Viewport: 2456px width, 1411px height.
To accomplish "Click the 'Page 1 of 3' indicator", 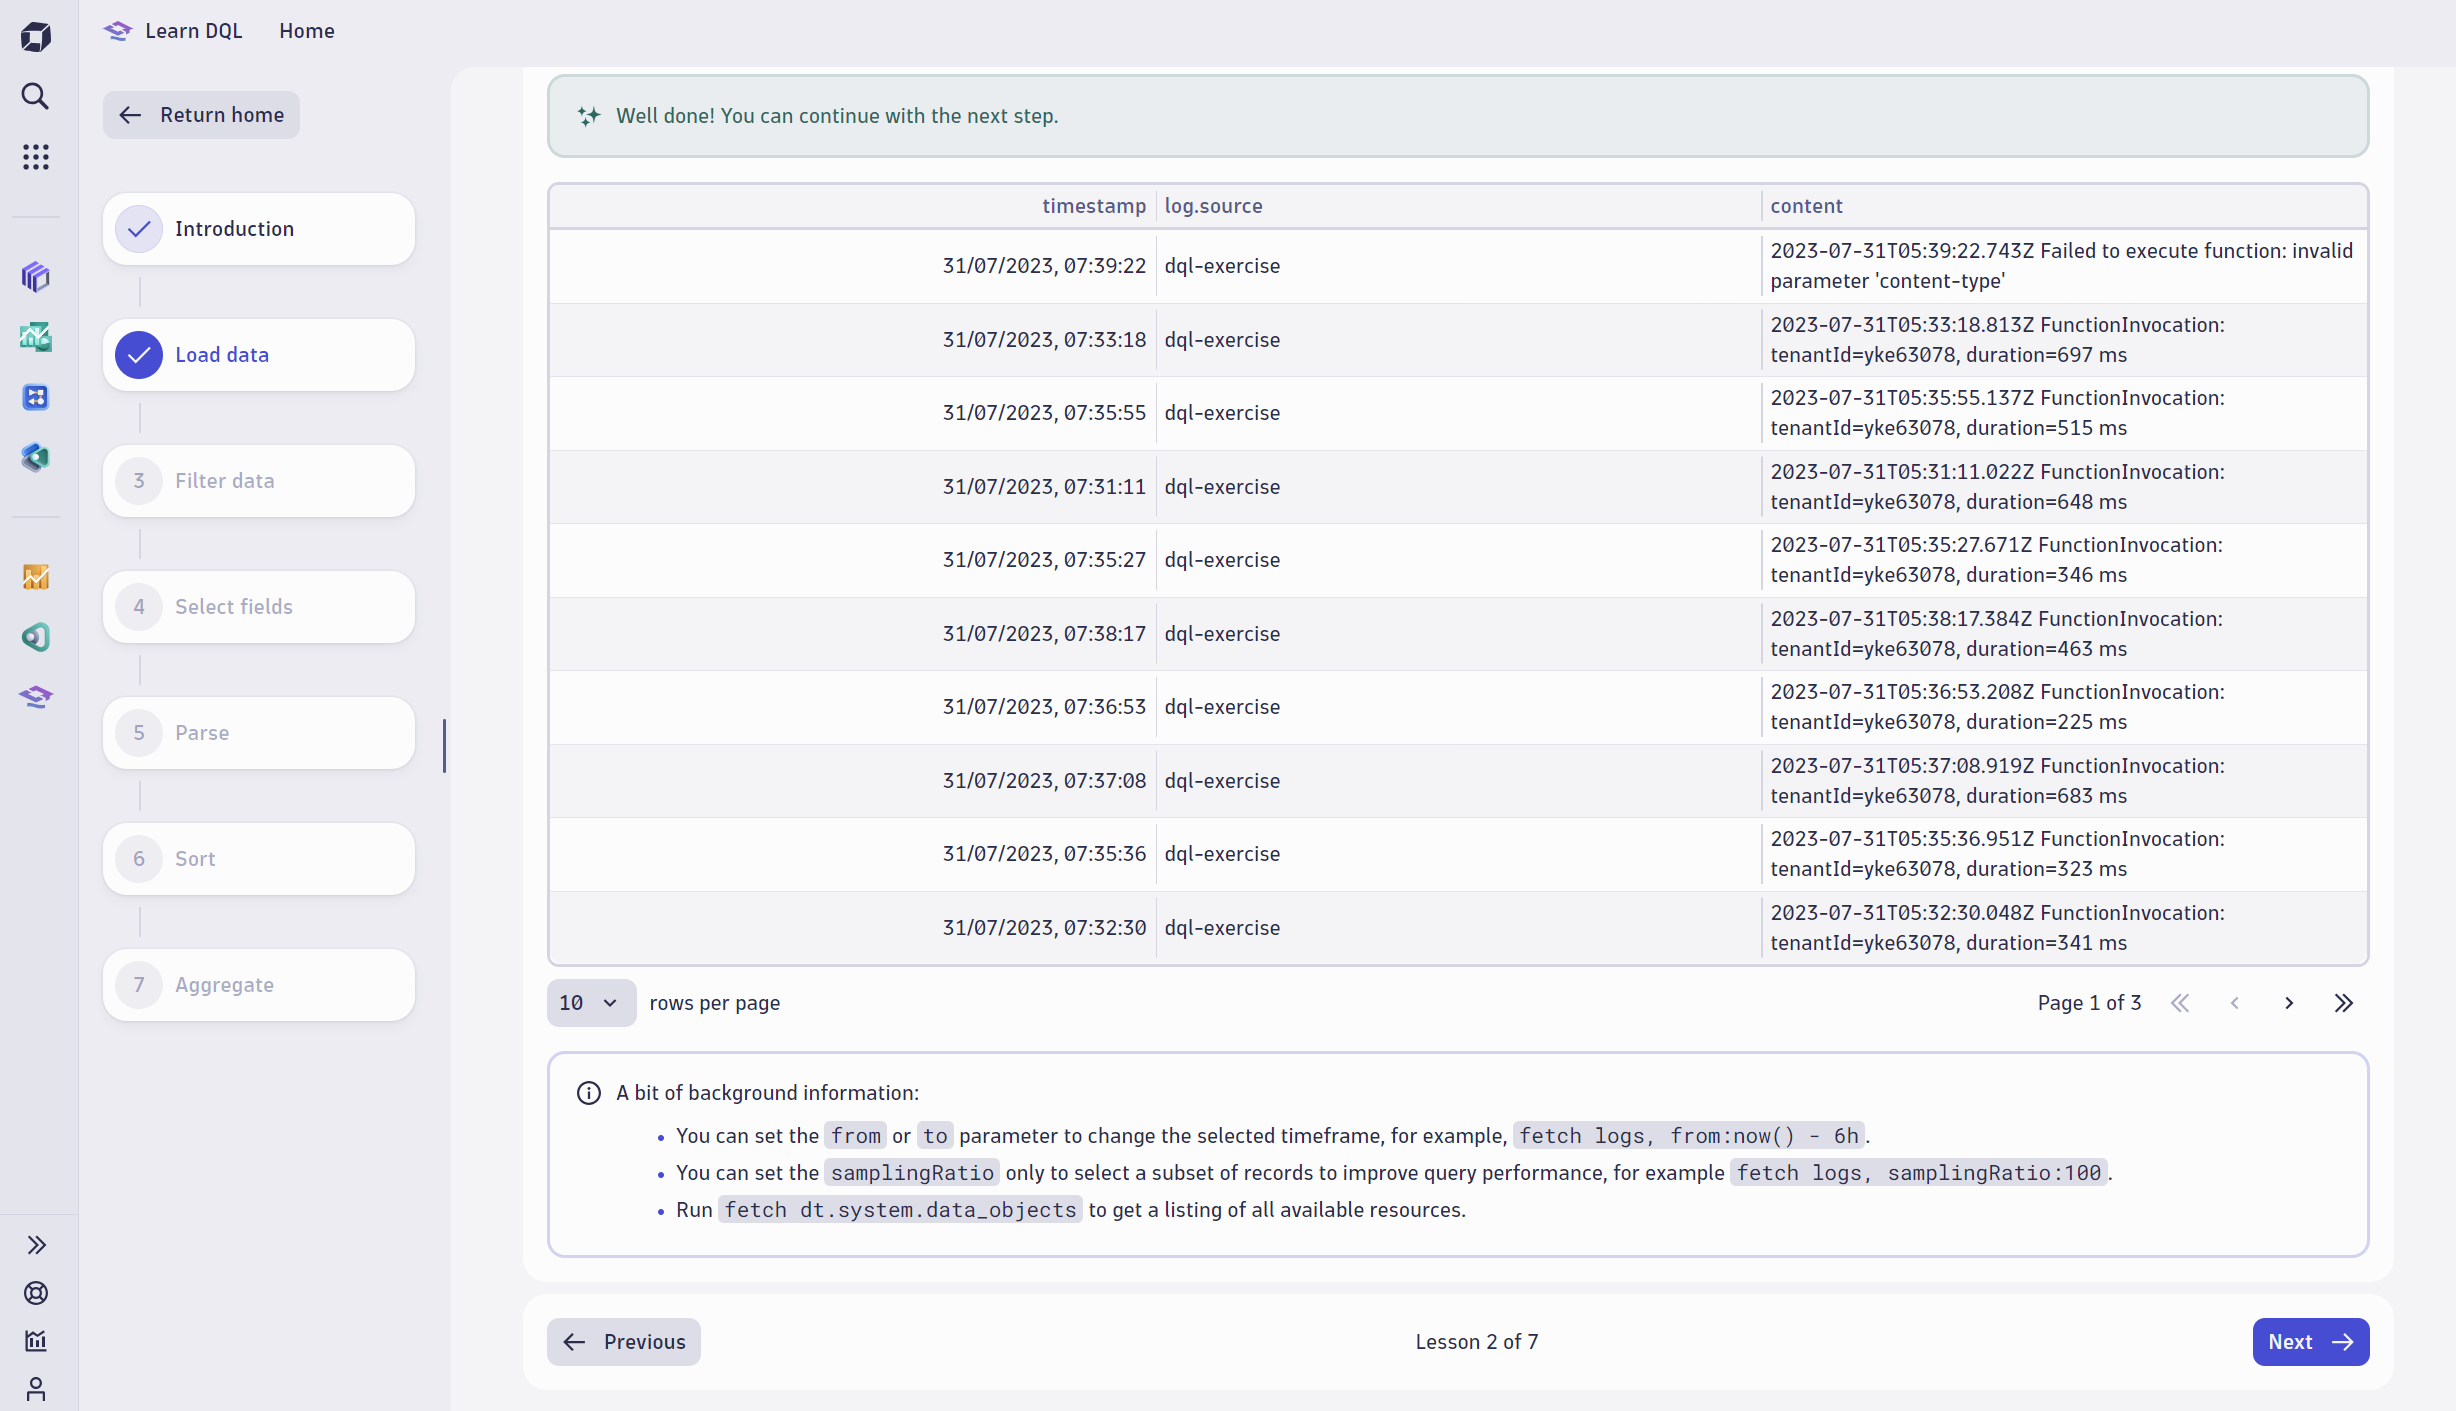I will tap(2089, 1003).
